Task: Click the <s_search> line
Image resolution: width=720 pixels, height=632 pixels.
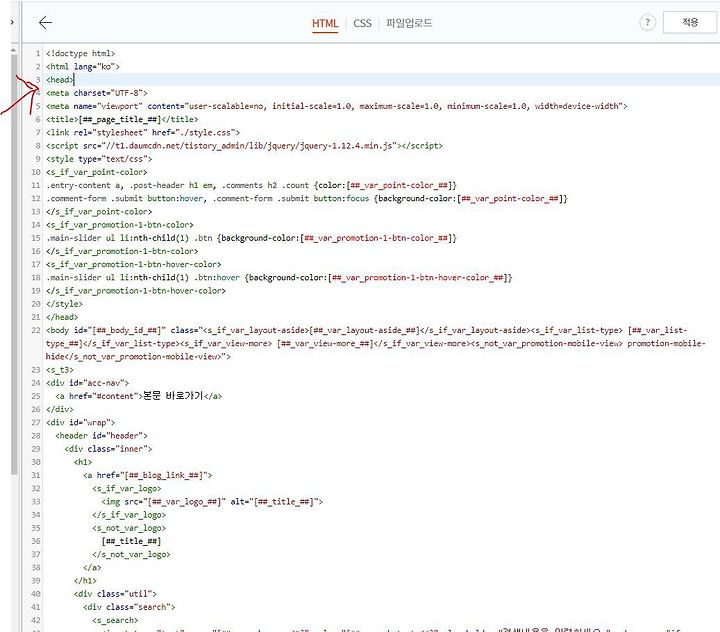Action: coord(115,621)
